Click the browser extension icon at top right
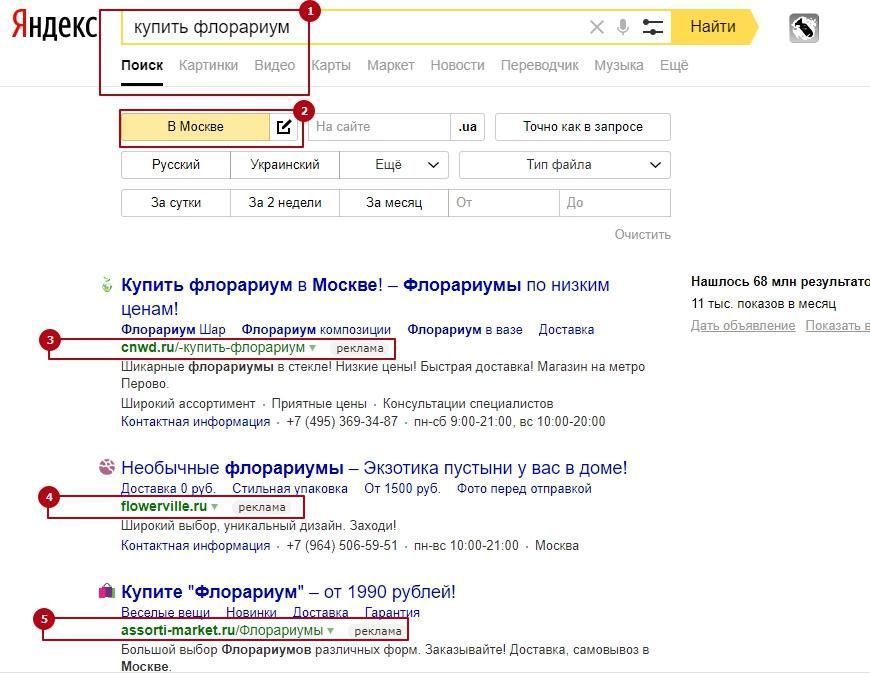The image size is (870, 673). (803, 28)
